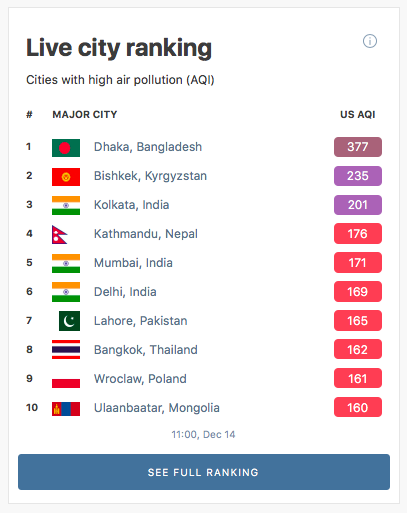Click the Nepal flag icon
Screen dimensions: 407x513
[60, 235]
